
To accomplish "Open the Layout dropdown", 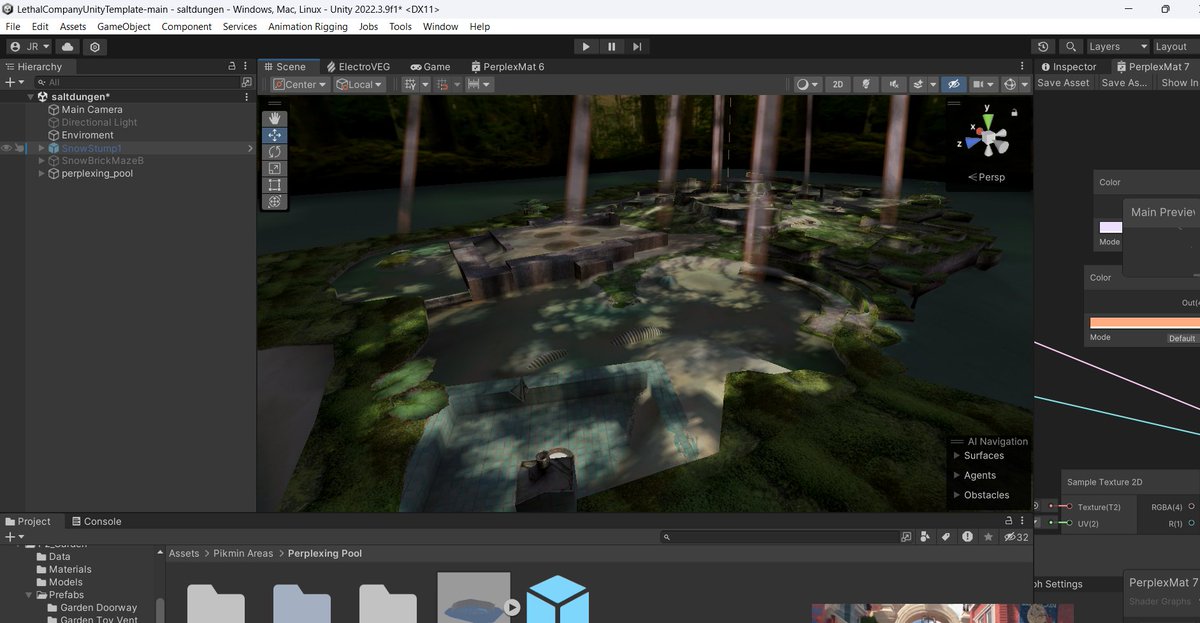I will [x=1175, y=47].
